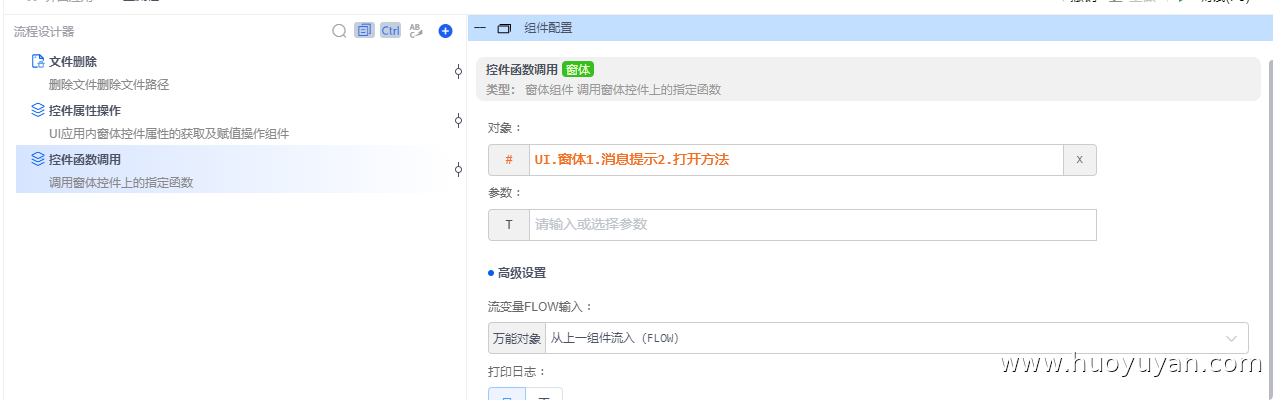Viewport: 1273px width, 400px height.
Task: Toggle the 高级设置 section header
Action: [517, 273]
